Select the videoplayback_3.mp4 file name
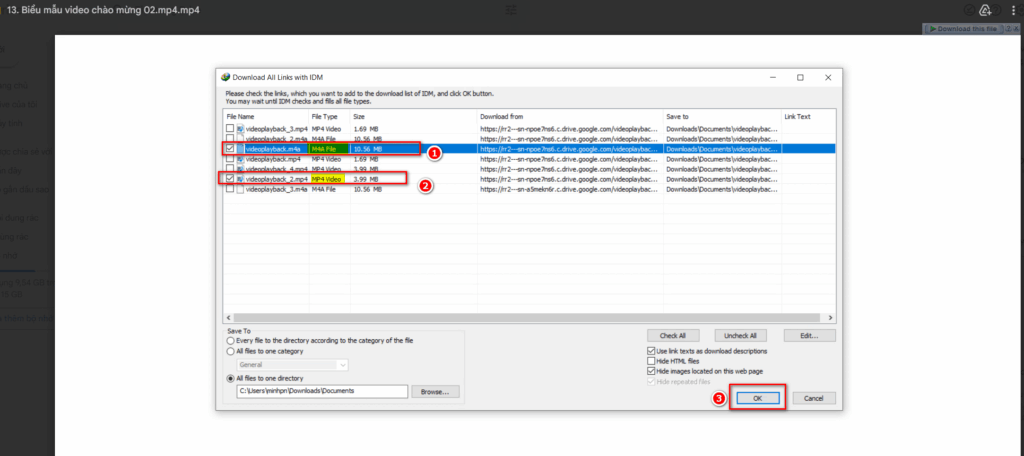The height and width of the screenshot is (456, 1024). point(276,129)
